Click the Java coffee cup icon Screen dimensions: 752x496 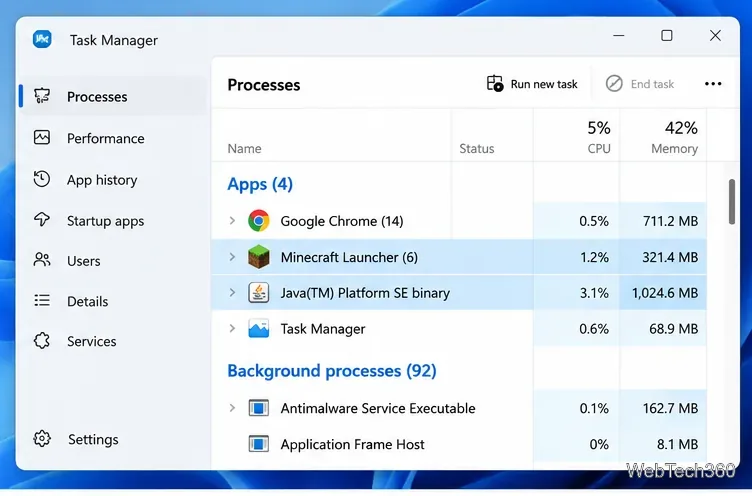click(258, 293)
